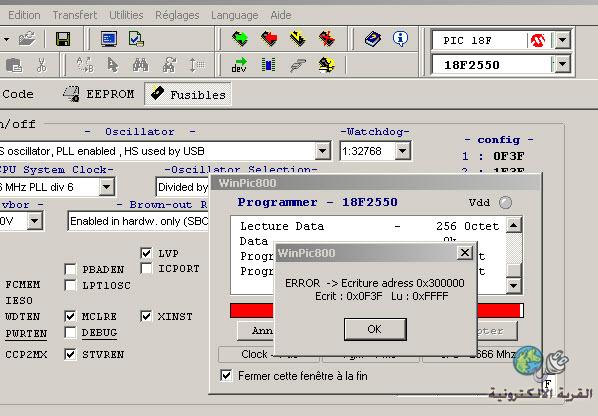Open the 18F2550 device dropdown
The image size is (598, 416).
pos(563,64)
